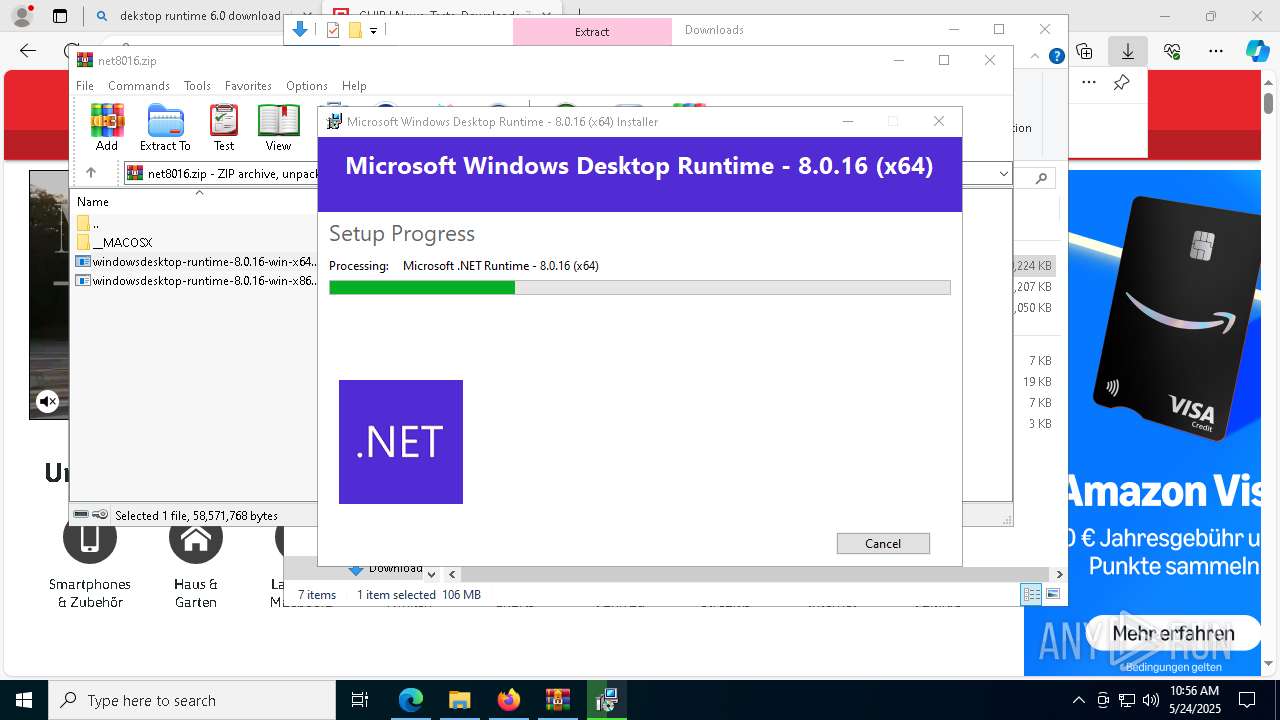
Task: Open more options in Edge downloads panel
Action: (1089, 83)
